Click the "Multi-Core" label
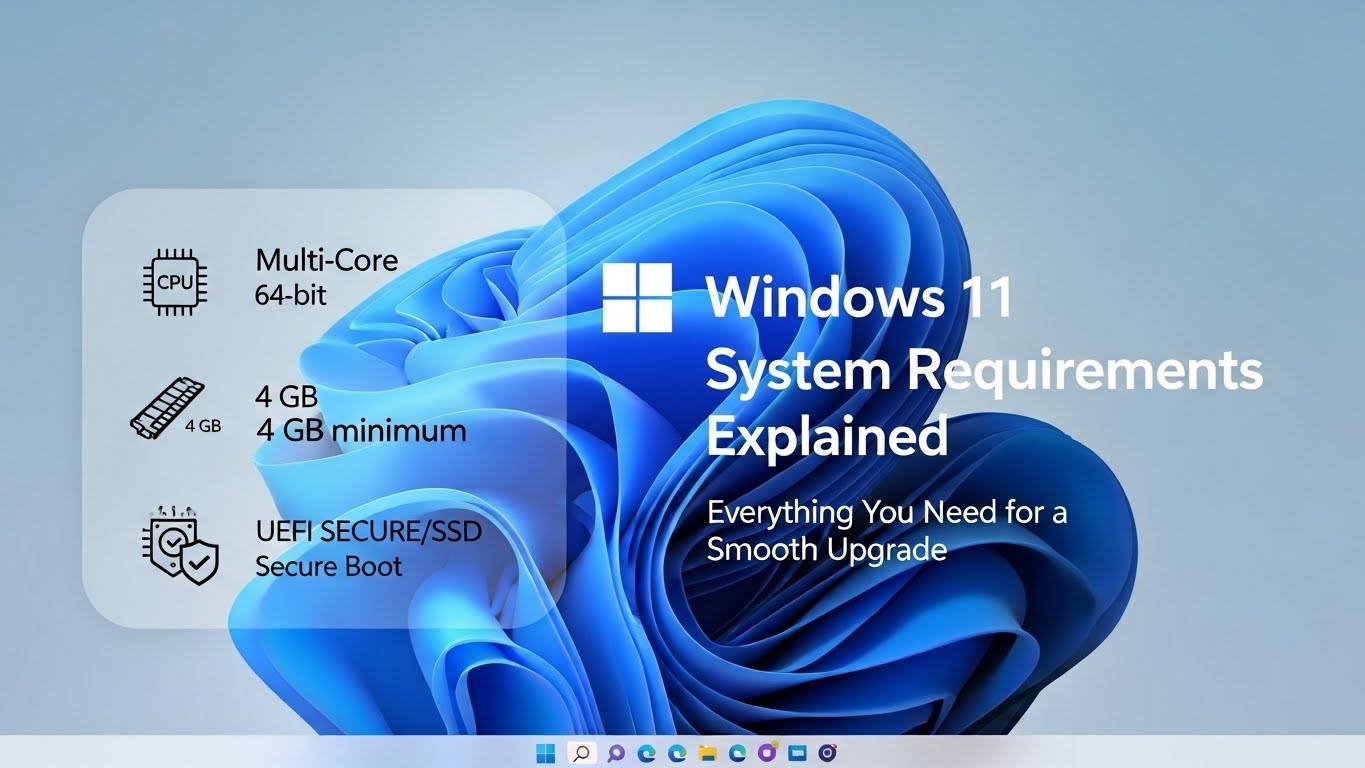 point(326,261)
